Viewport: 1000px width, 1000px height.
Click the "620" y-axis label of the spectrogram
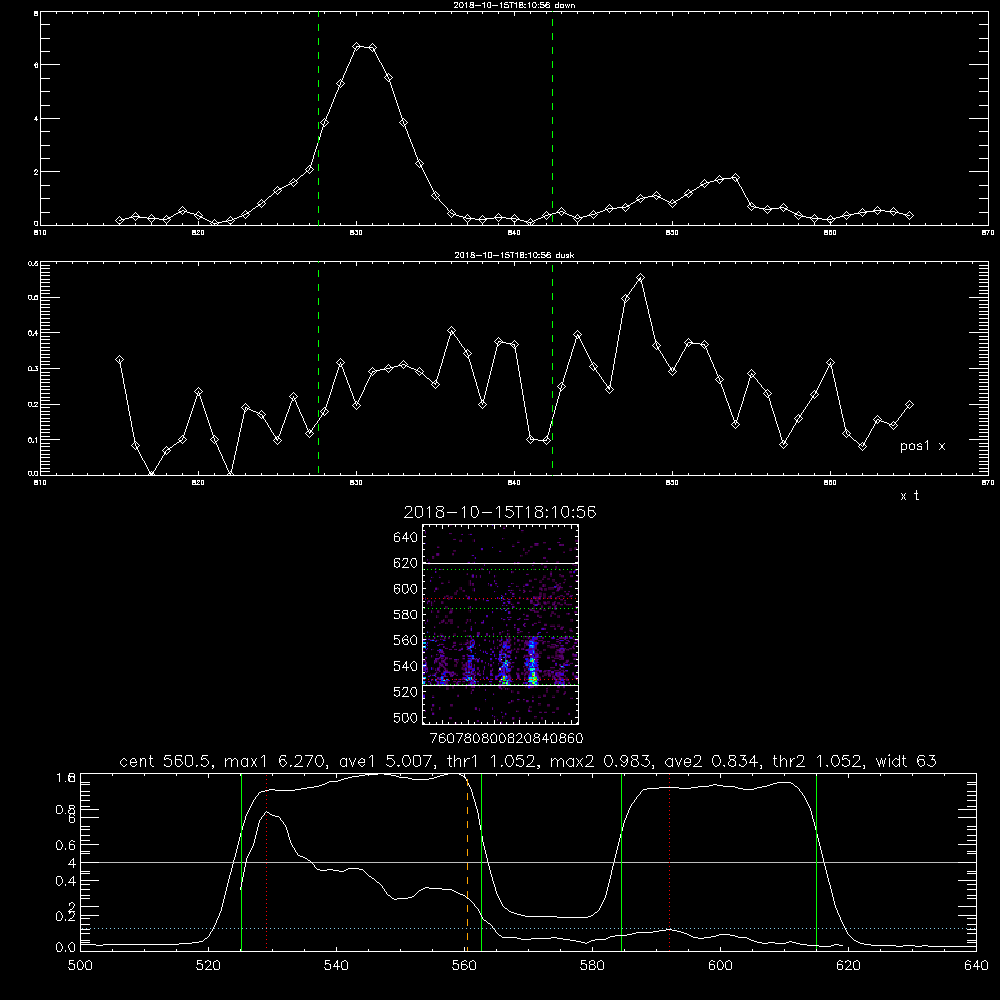(x=406, y=563)
